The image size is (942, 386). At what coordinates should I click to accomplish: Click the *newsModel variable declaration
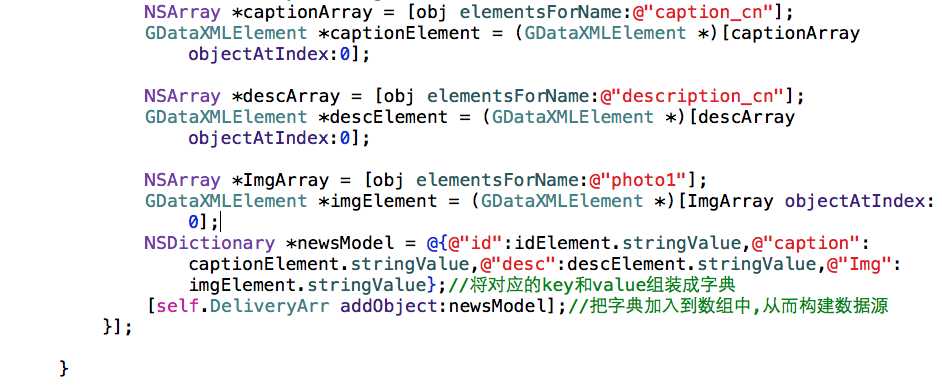[x=339, y=243]
